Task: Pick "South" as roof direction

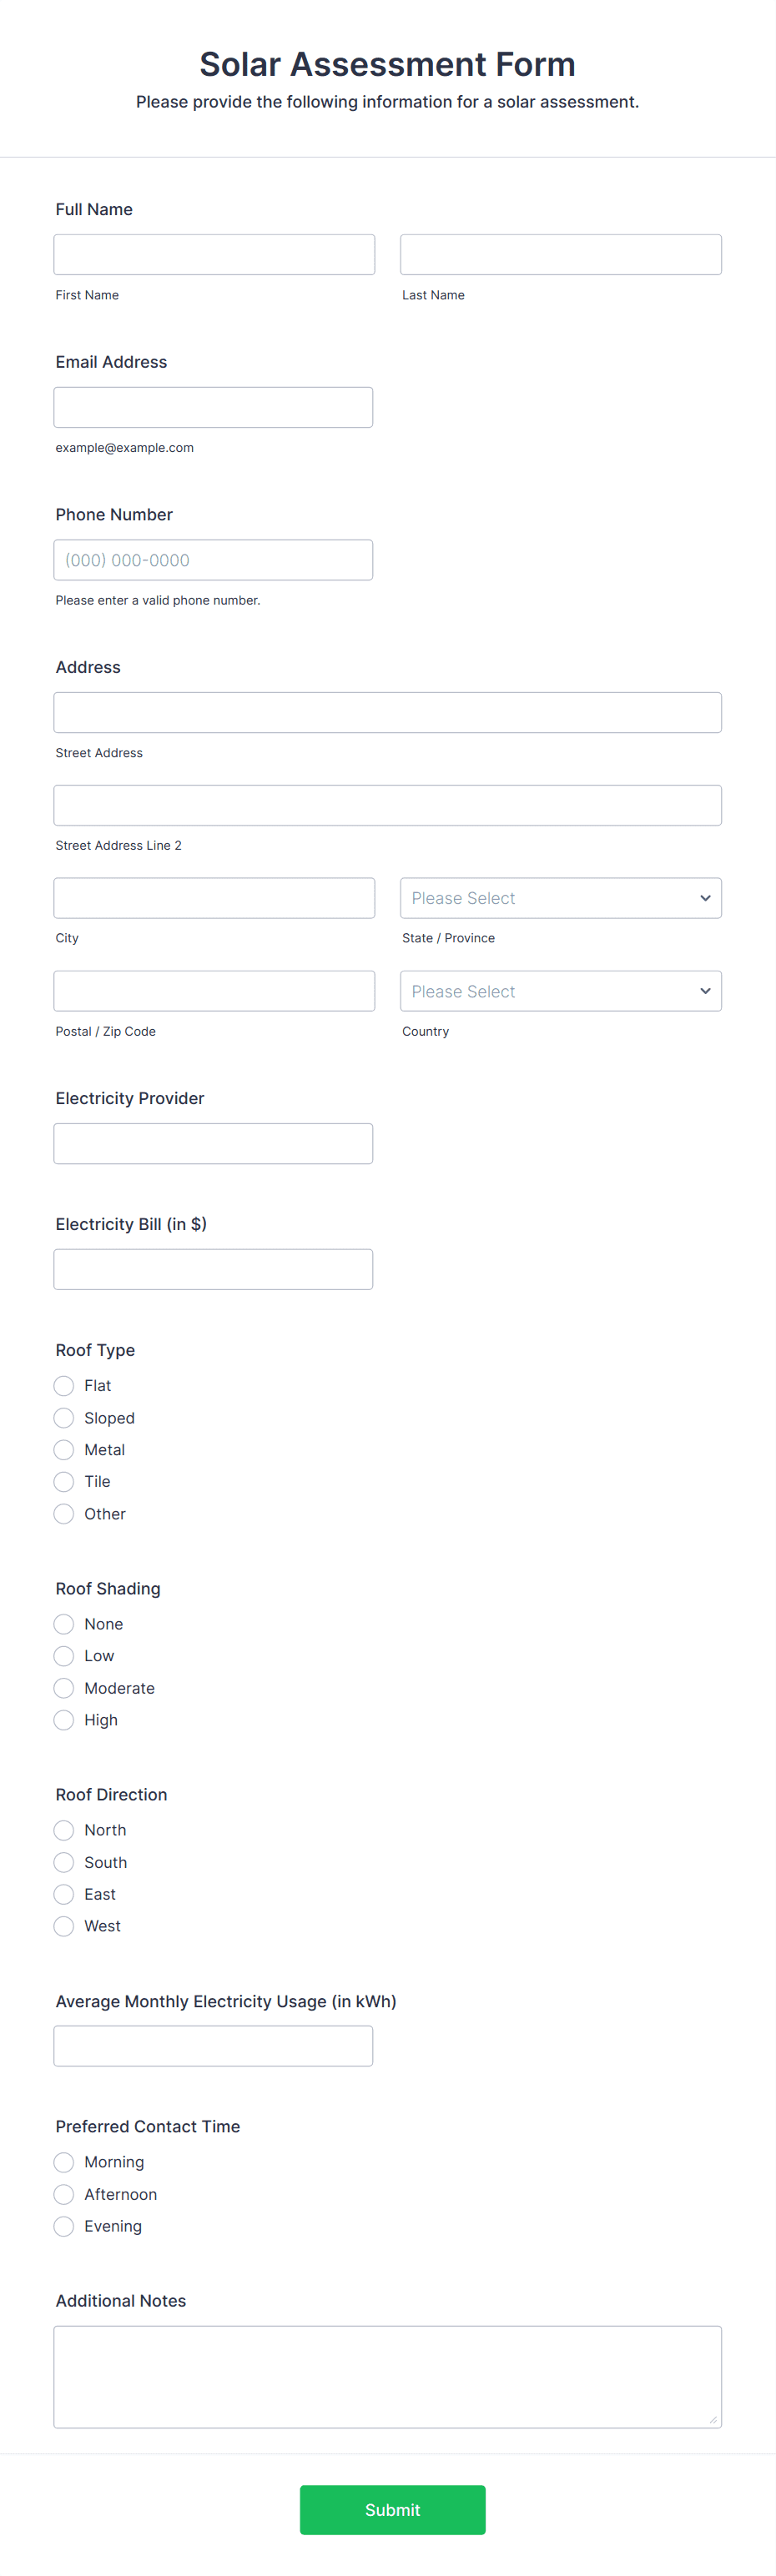Action: [x=63, y=1862]
